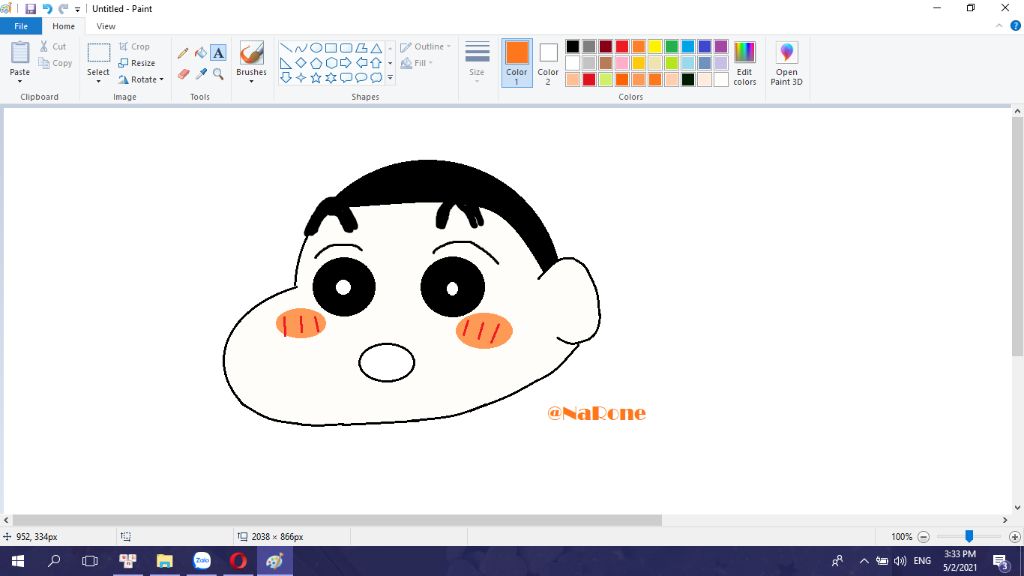Click the horizontal scrollbar thumb
The width and height of the screenshot is (1024, 576).
pos(337,520)
